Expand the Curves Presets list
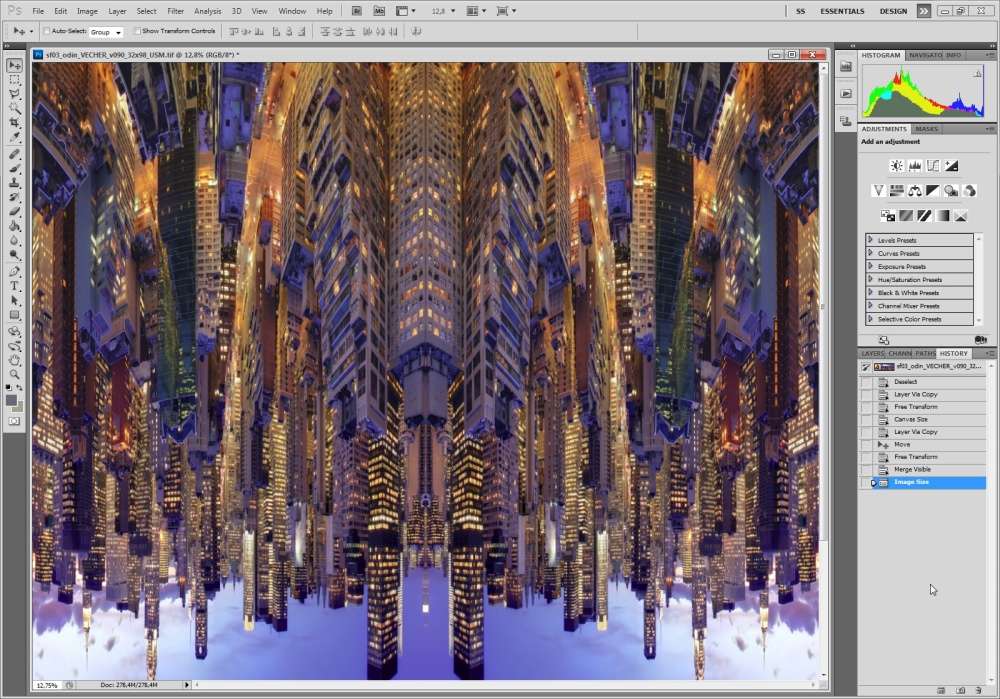The image size is (1000, 699). (x=870, y=253)
